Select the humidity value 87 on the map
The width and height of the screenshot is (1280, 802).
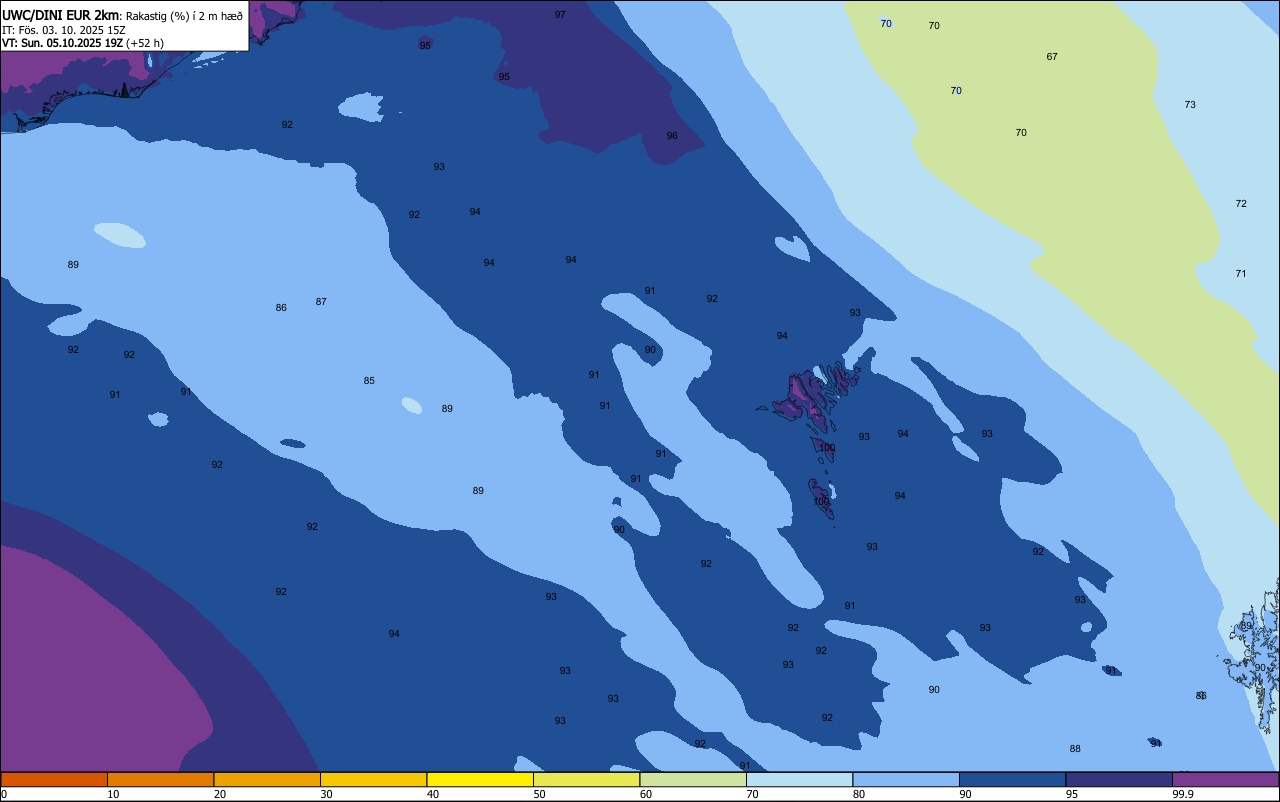pyautogui.click(x=321, y=302)
